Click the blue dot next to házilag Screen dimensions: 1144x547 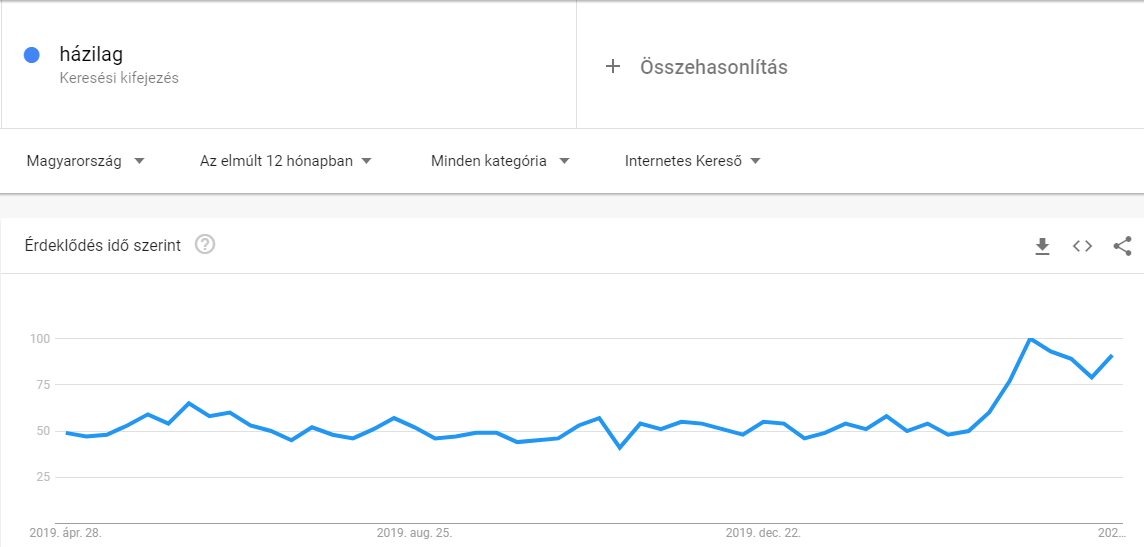[x=32, y=56]
